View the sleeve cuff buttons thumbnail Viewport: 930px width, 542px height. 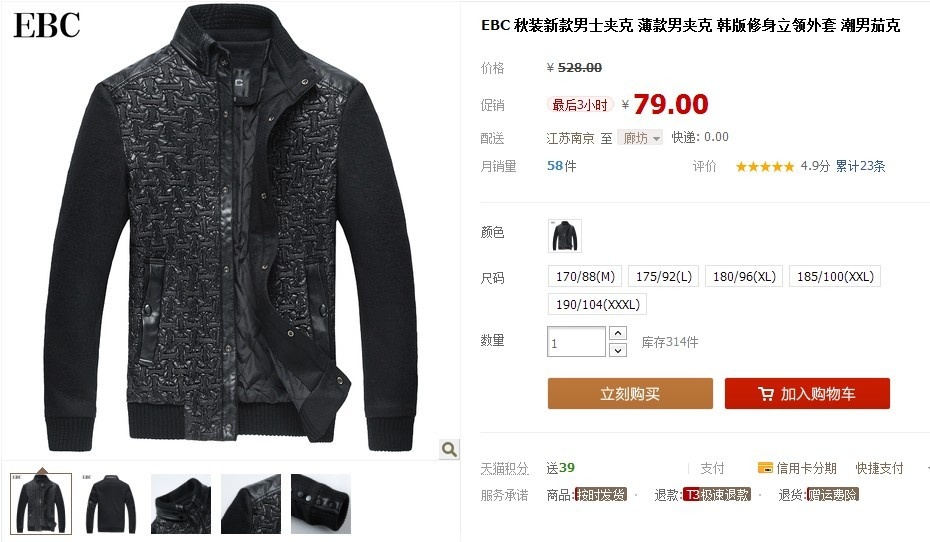point(321,504)
